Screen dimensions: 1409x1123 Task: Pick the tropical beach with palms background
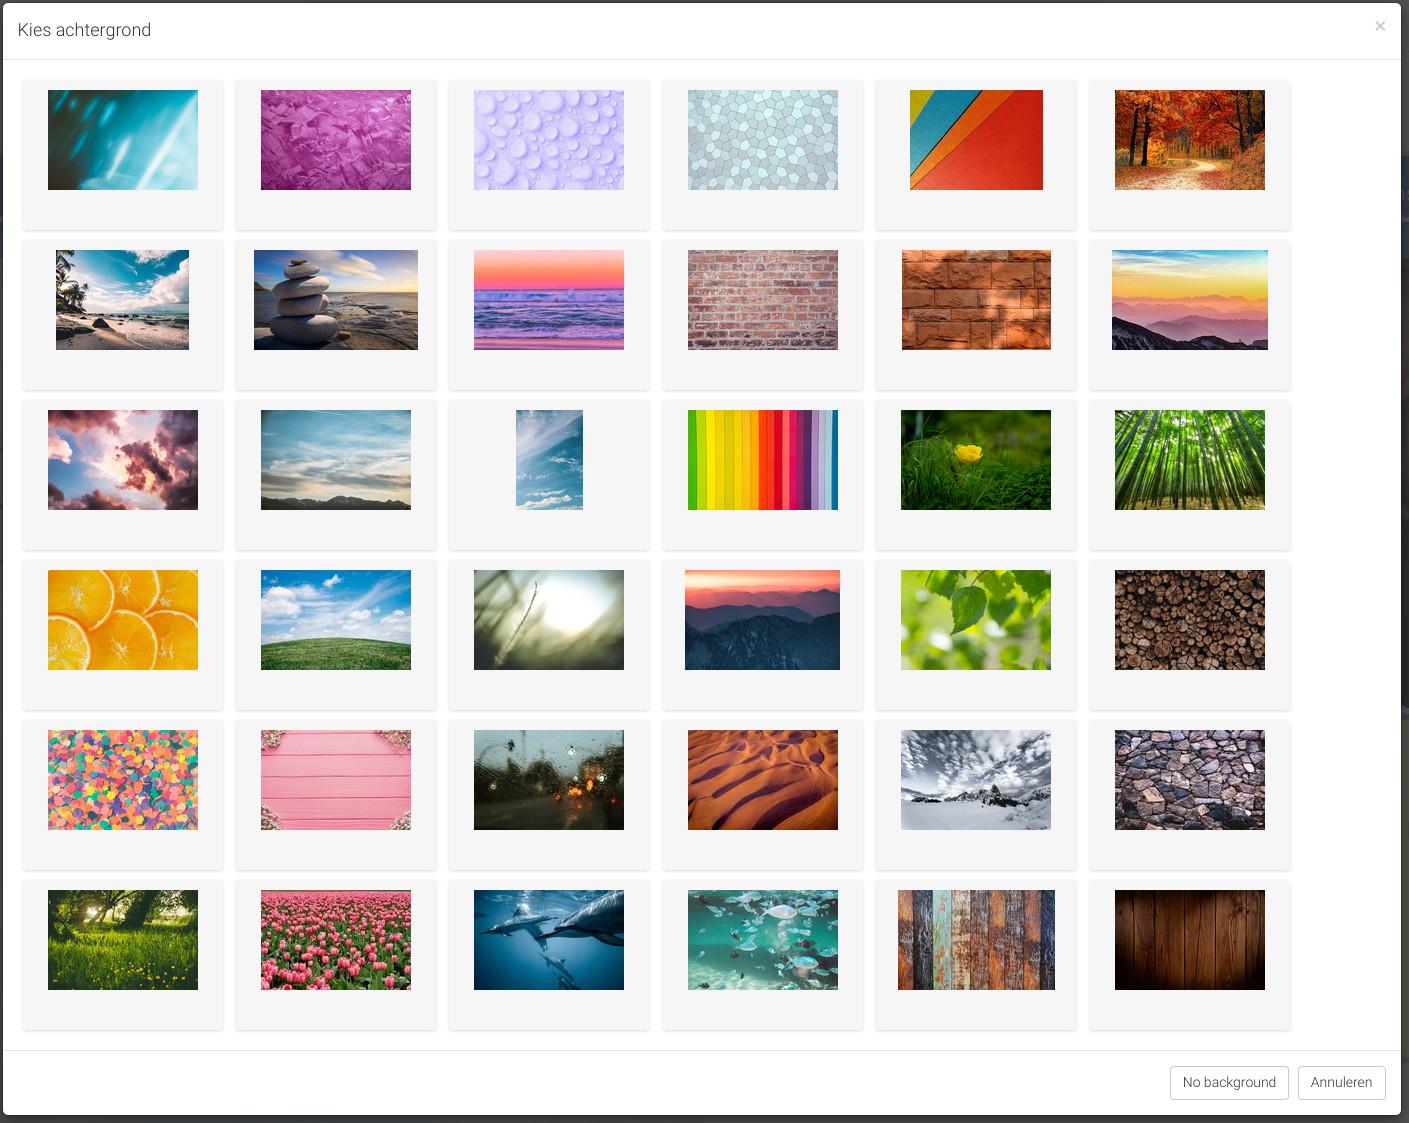coord(123,300)
